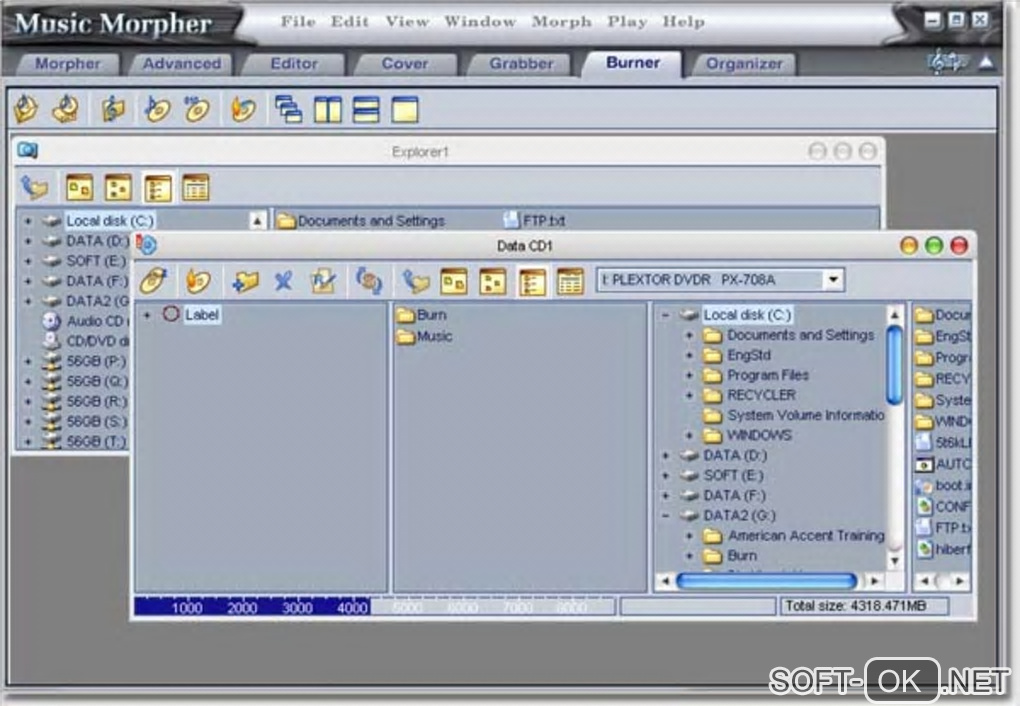Open the Cover tab
1020x706 pixels.
[x=405, y=64]
